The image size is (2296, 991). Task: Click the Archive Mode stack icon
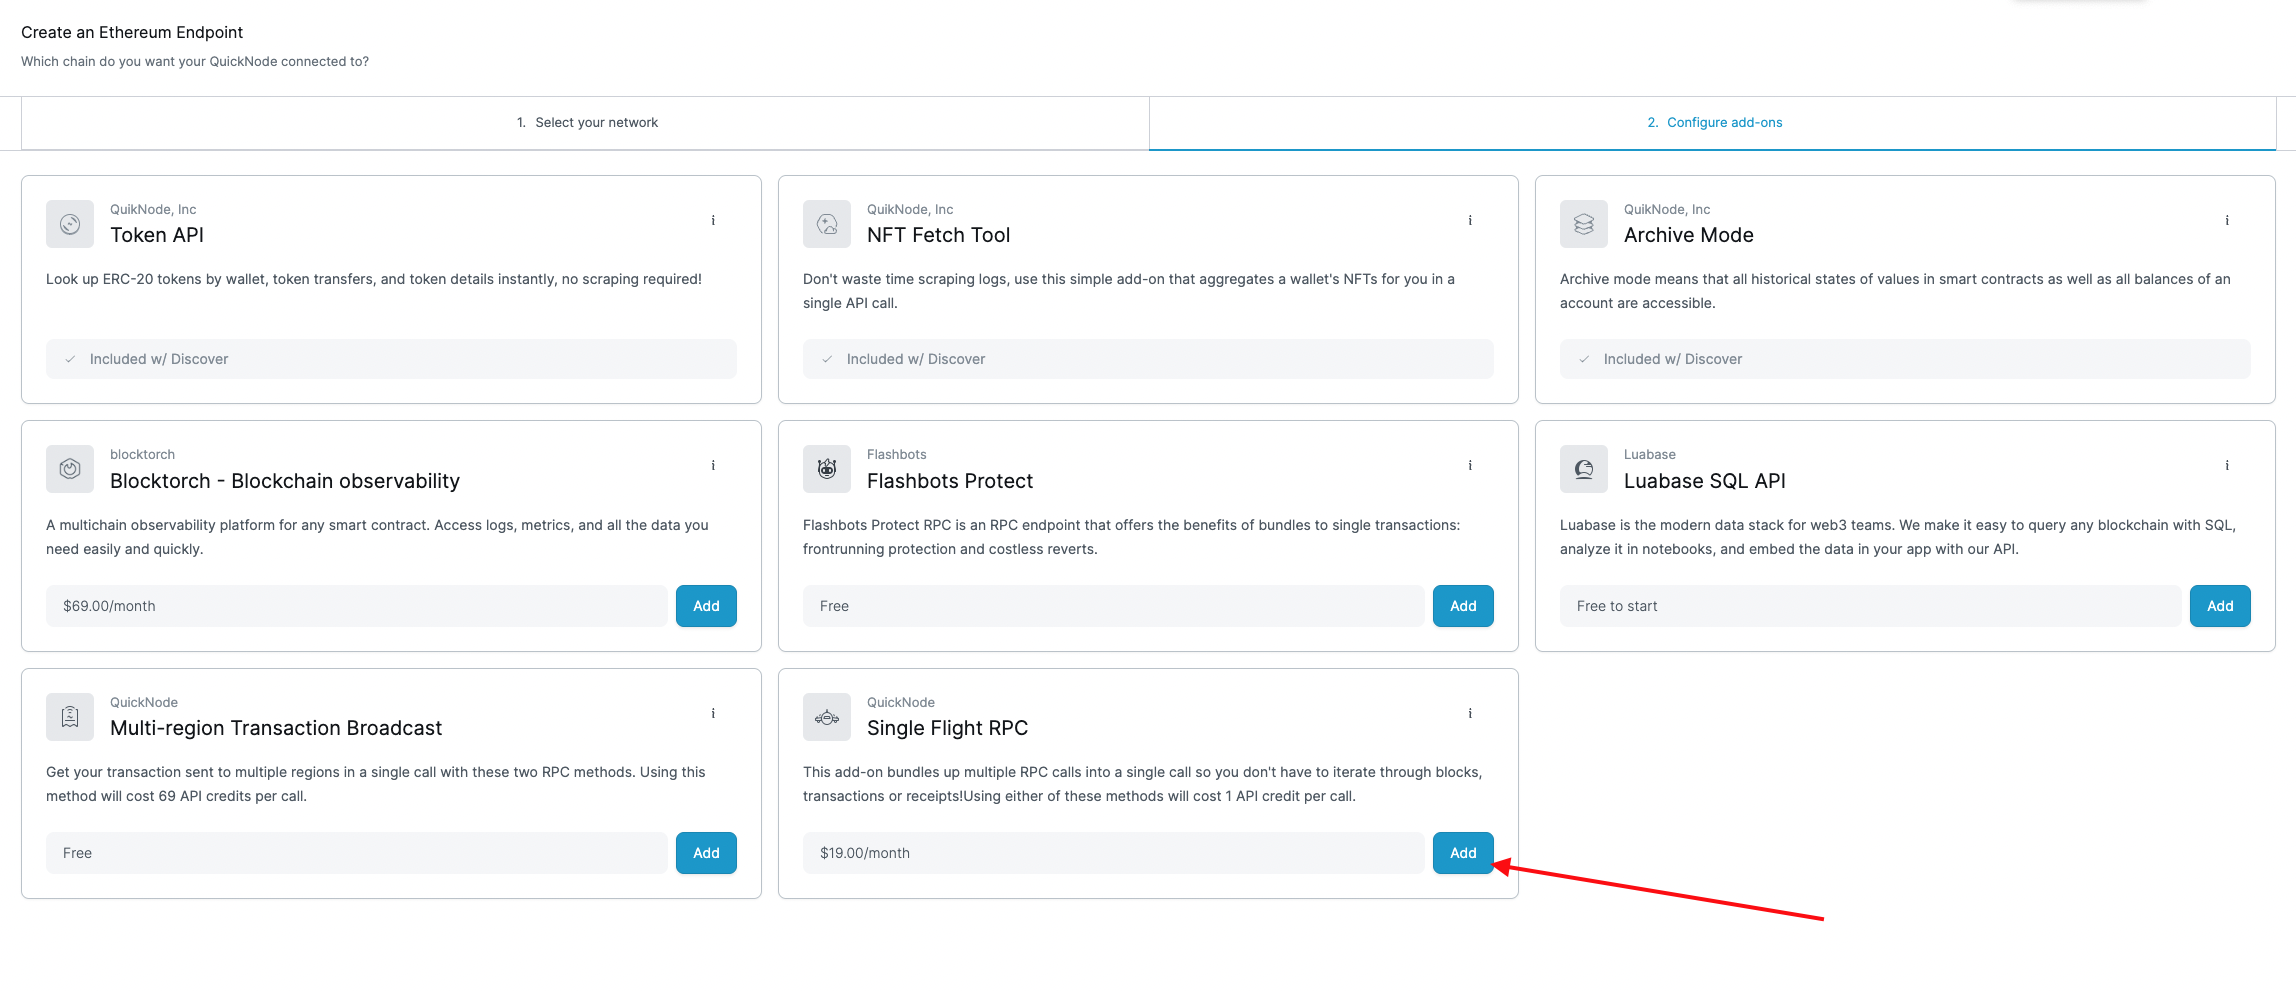click(1584, 224)
